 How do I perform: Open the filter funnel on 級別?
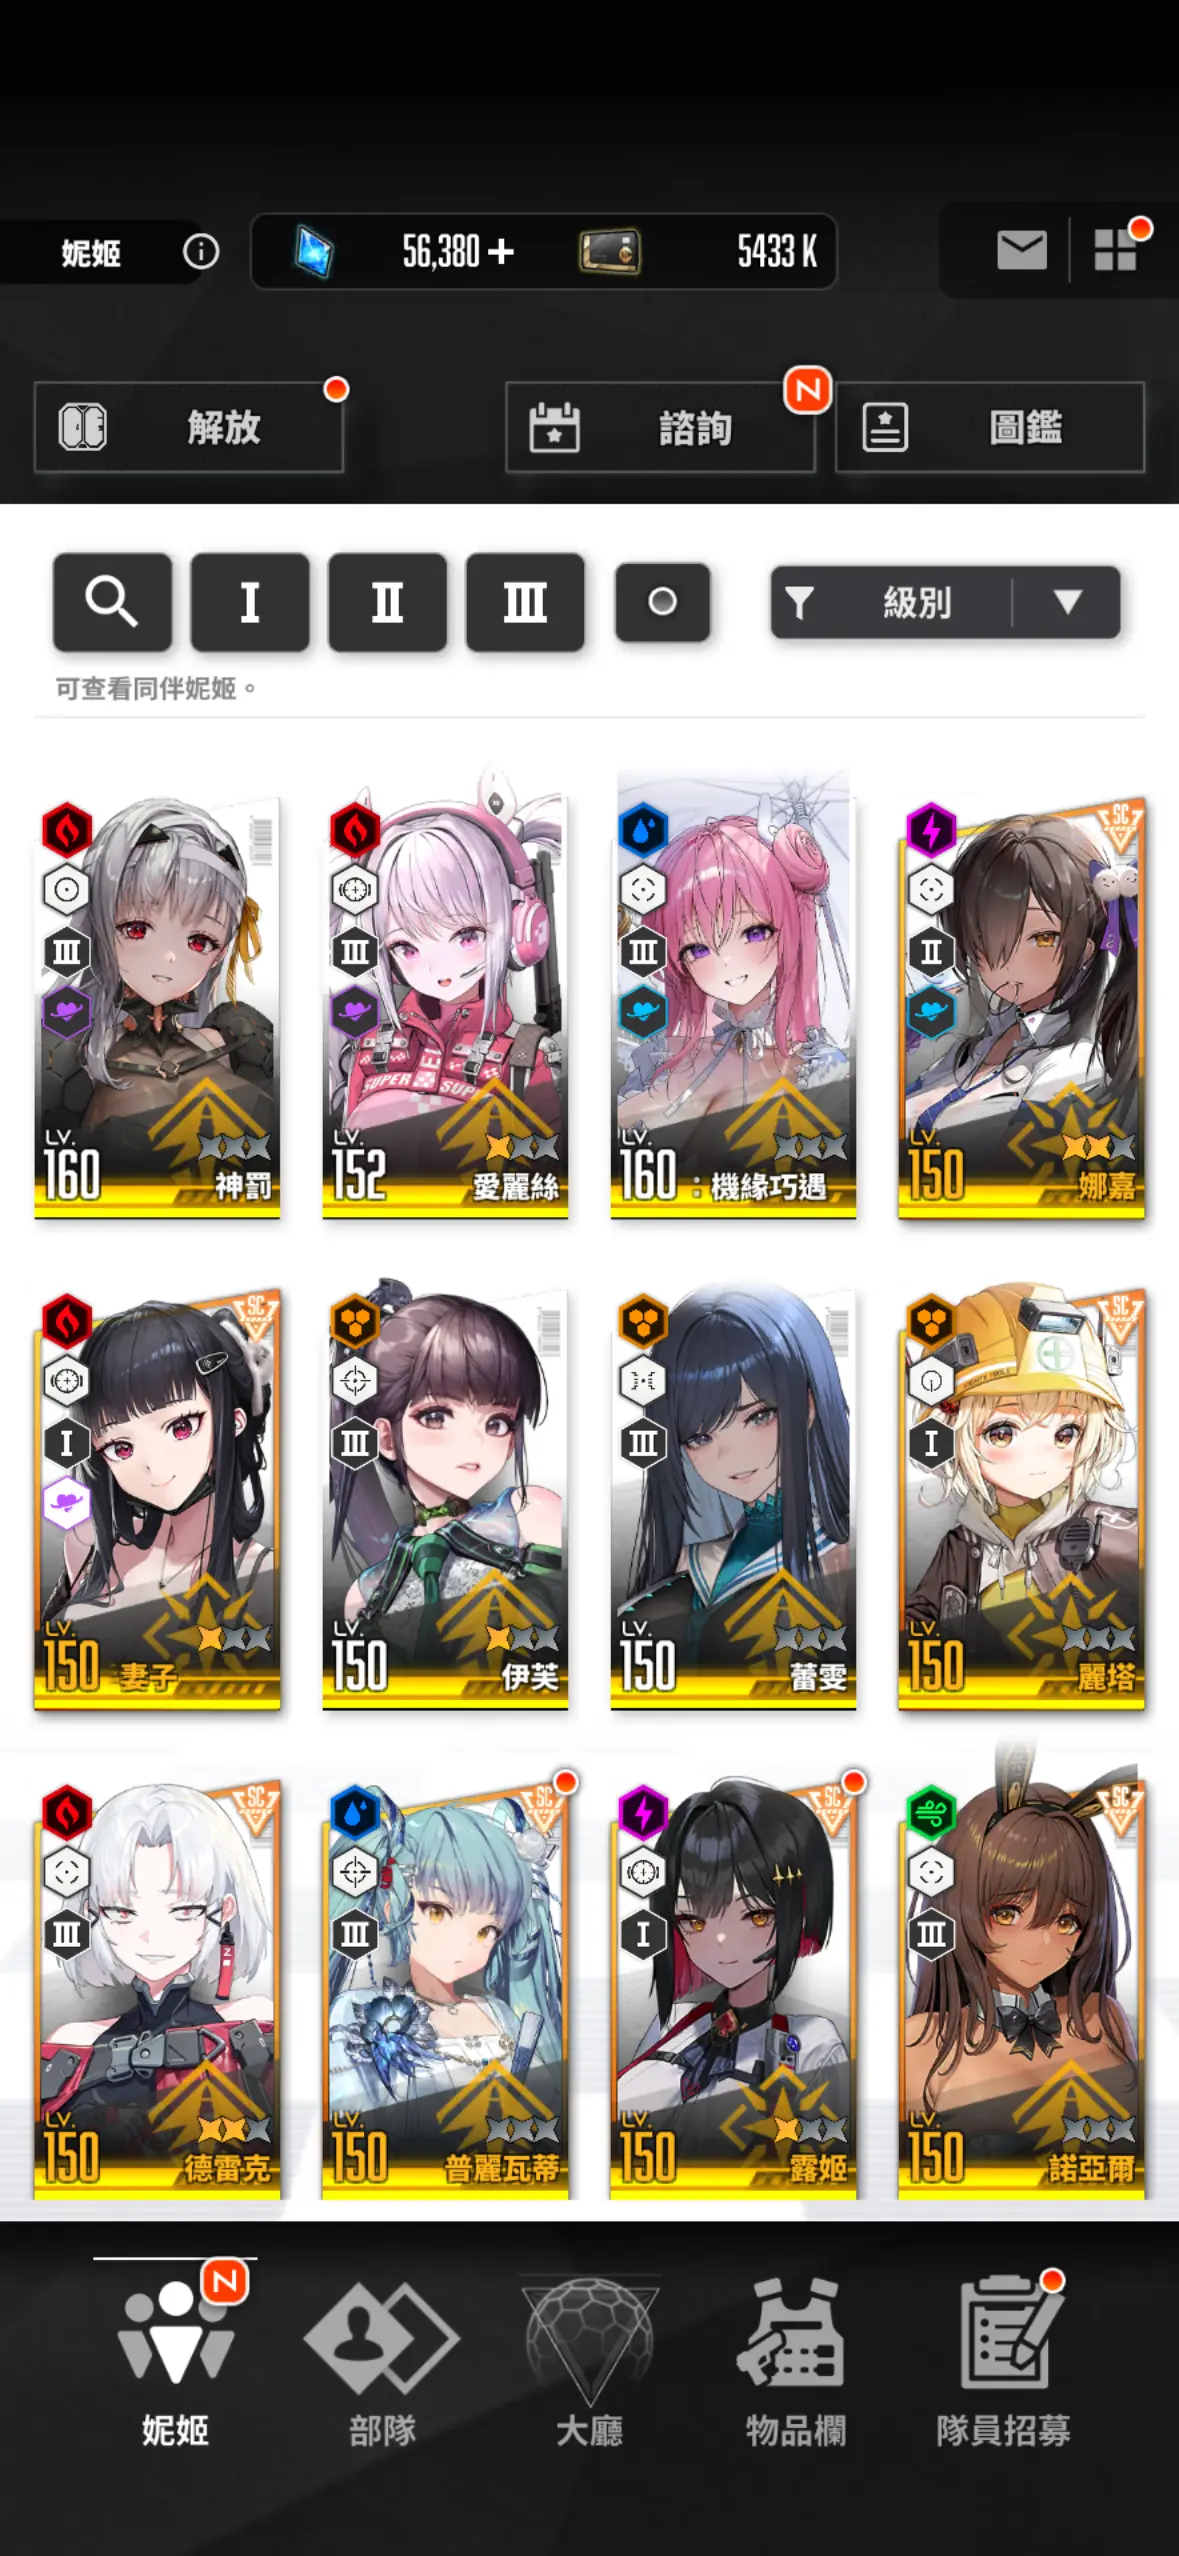click(799, 602)
